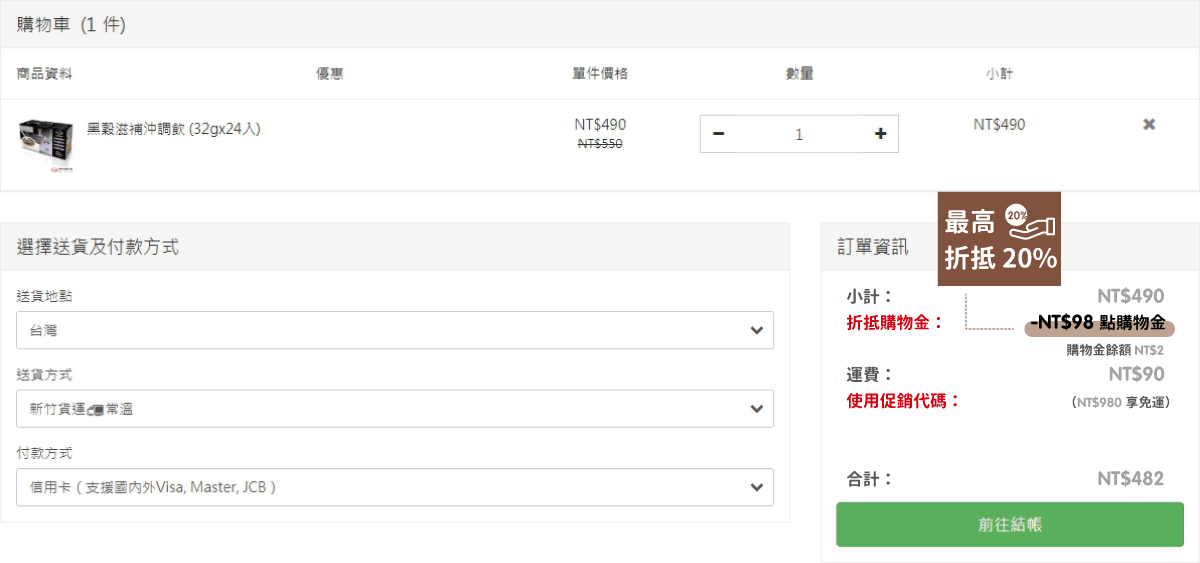Screen dimensions: 1200x563
Task: Click the plus icon to increase quantity
Action: coord(880,134)
